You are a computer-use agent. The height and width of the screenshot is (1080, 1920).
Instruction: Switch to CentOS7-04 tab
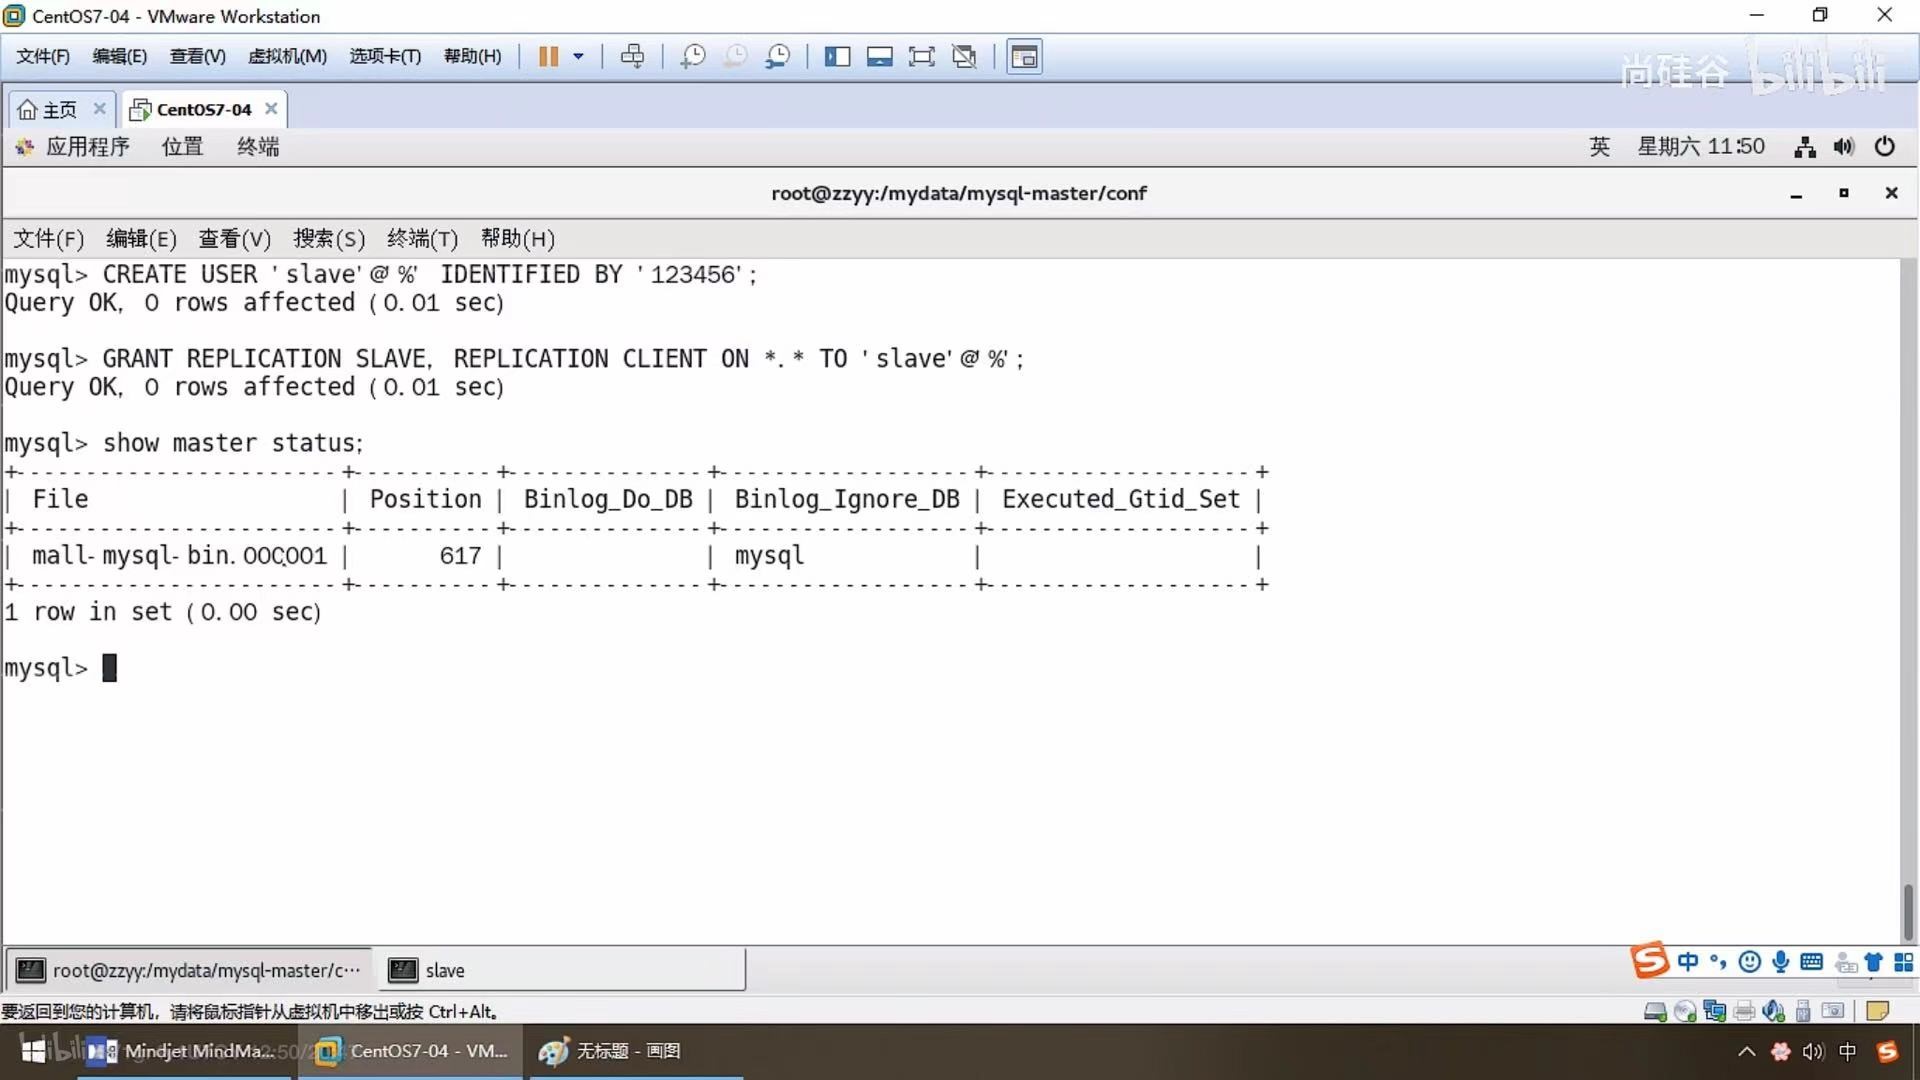pyautogui.click(x=203, y=110)
